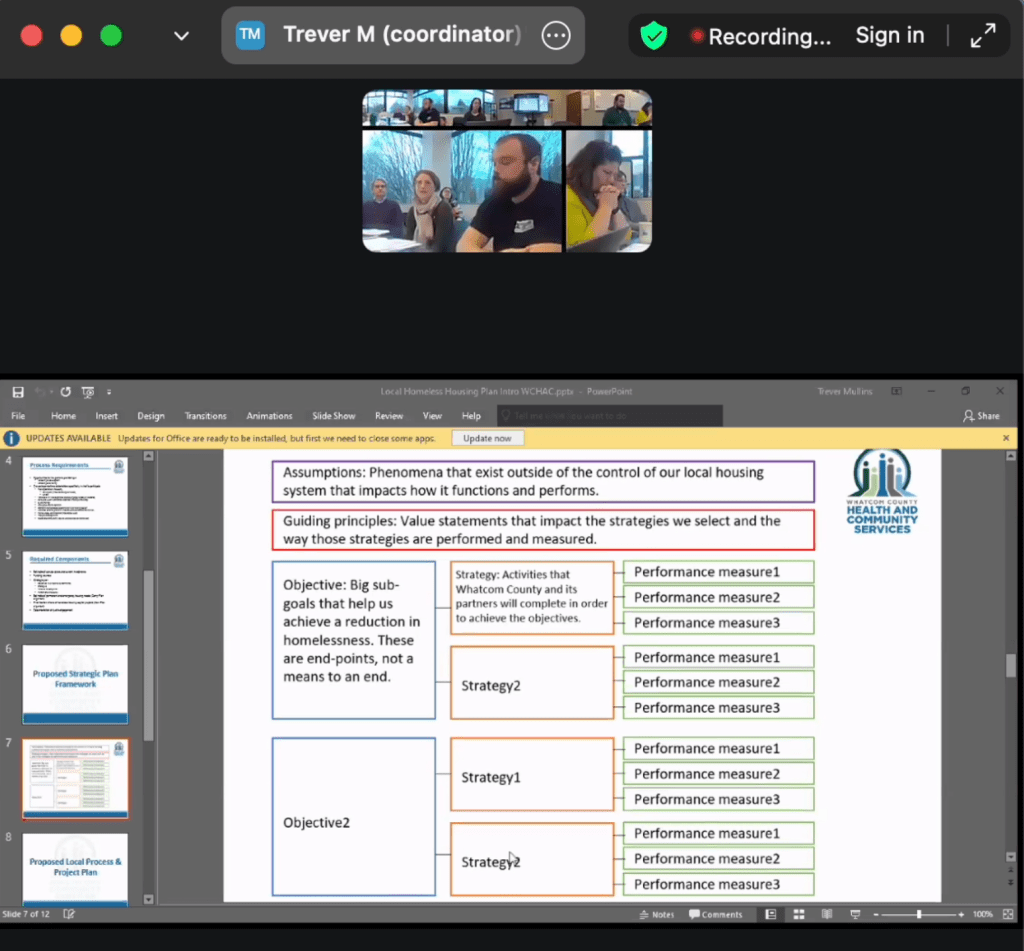Switch to Reading View in status bar

point(826,914)
